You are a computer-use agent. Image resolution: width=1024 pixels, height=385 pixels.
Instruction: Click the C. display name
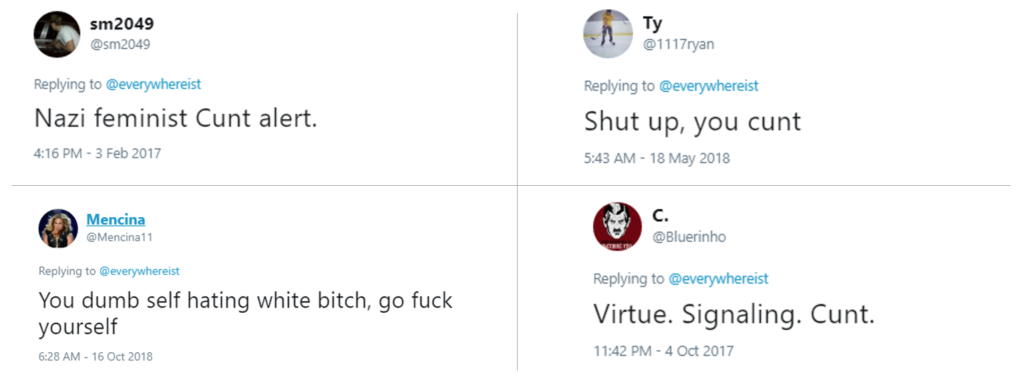tap(660, 216)
